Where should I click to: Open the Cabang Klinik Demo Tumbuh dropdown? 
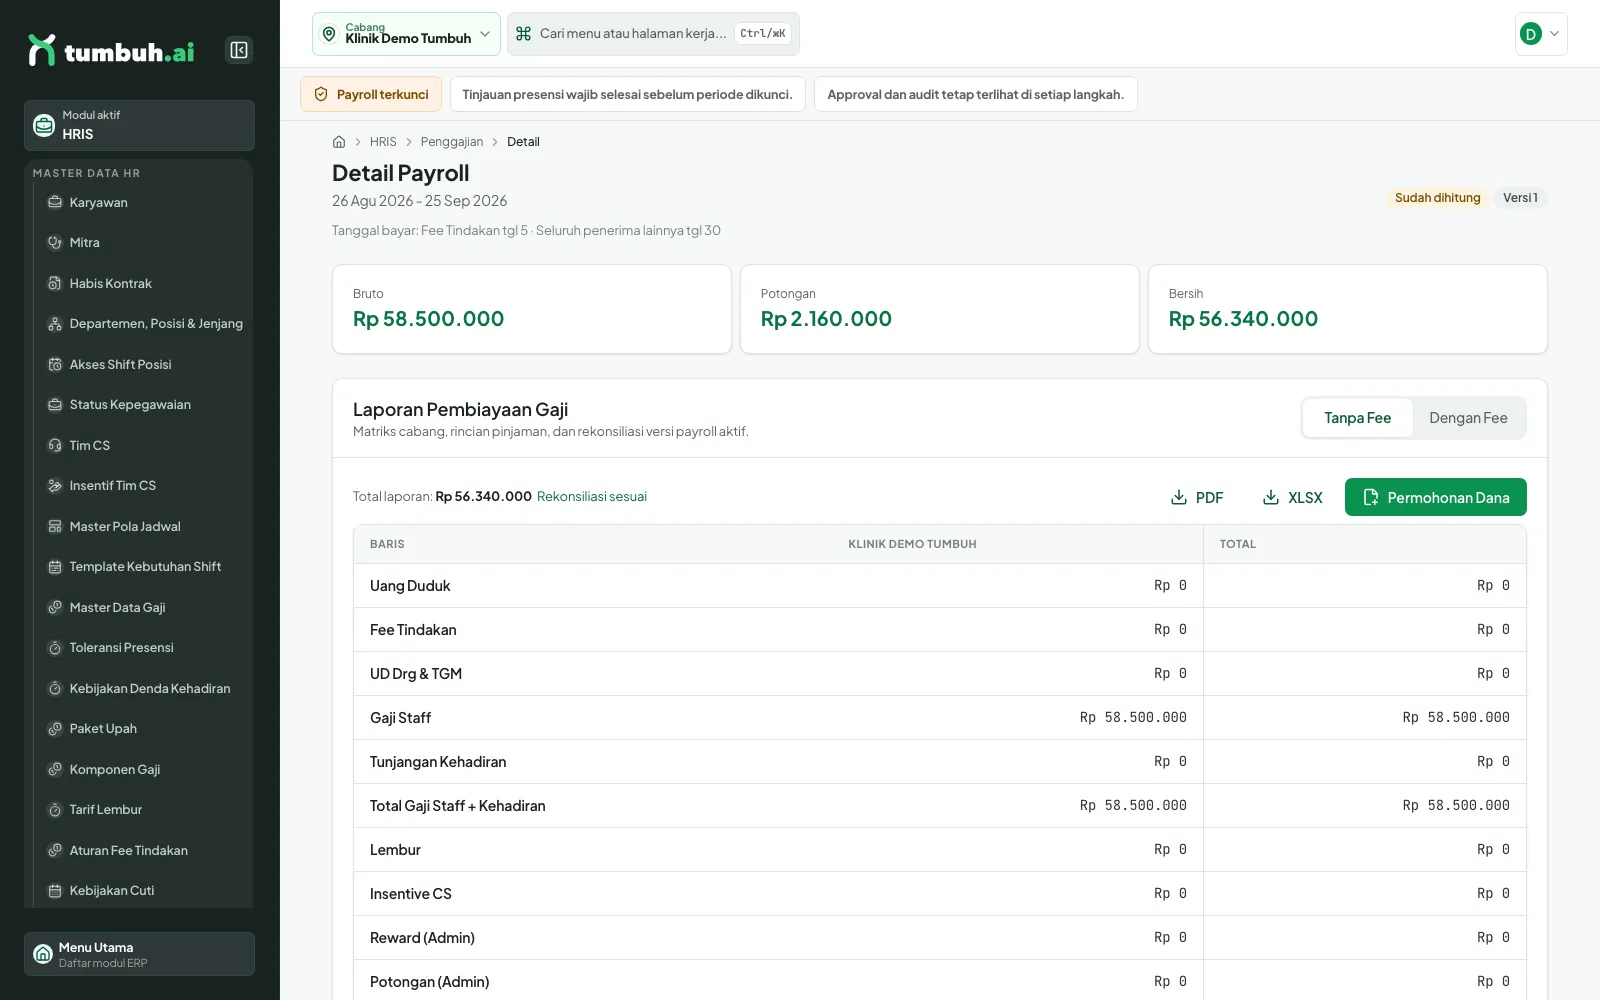coord(406,34)
